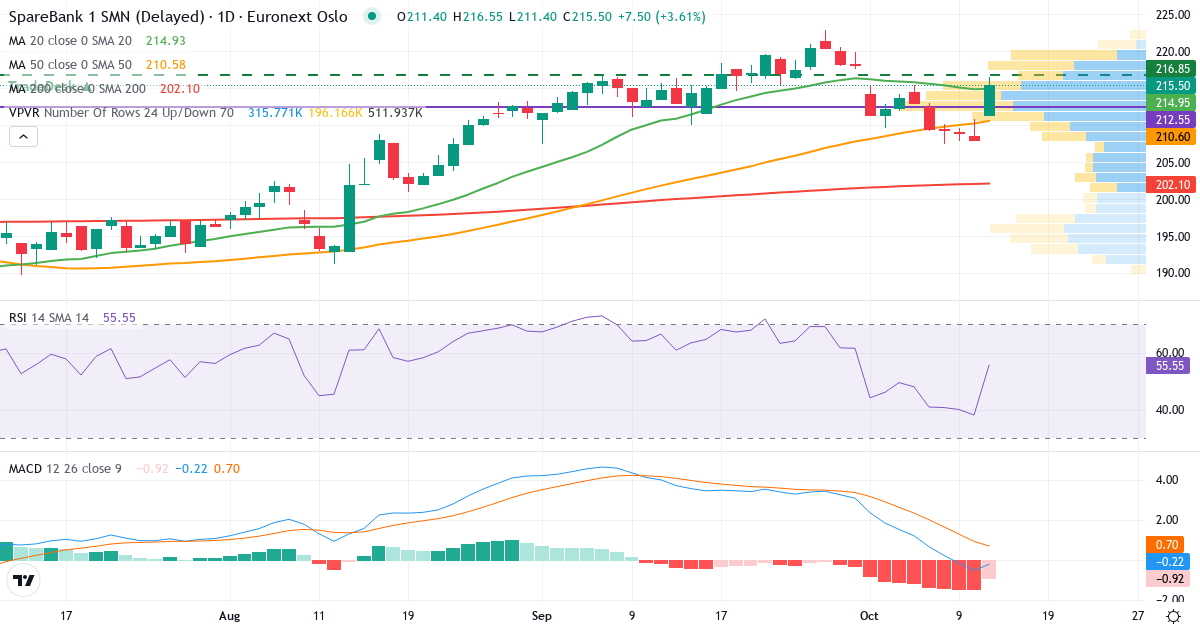Select the MA 50 indicator legend
The width and height of the screenshot is (1200, 630).
point(70,65)
